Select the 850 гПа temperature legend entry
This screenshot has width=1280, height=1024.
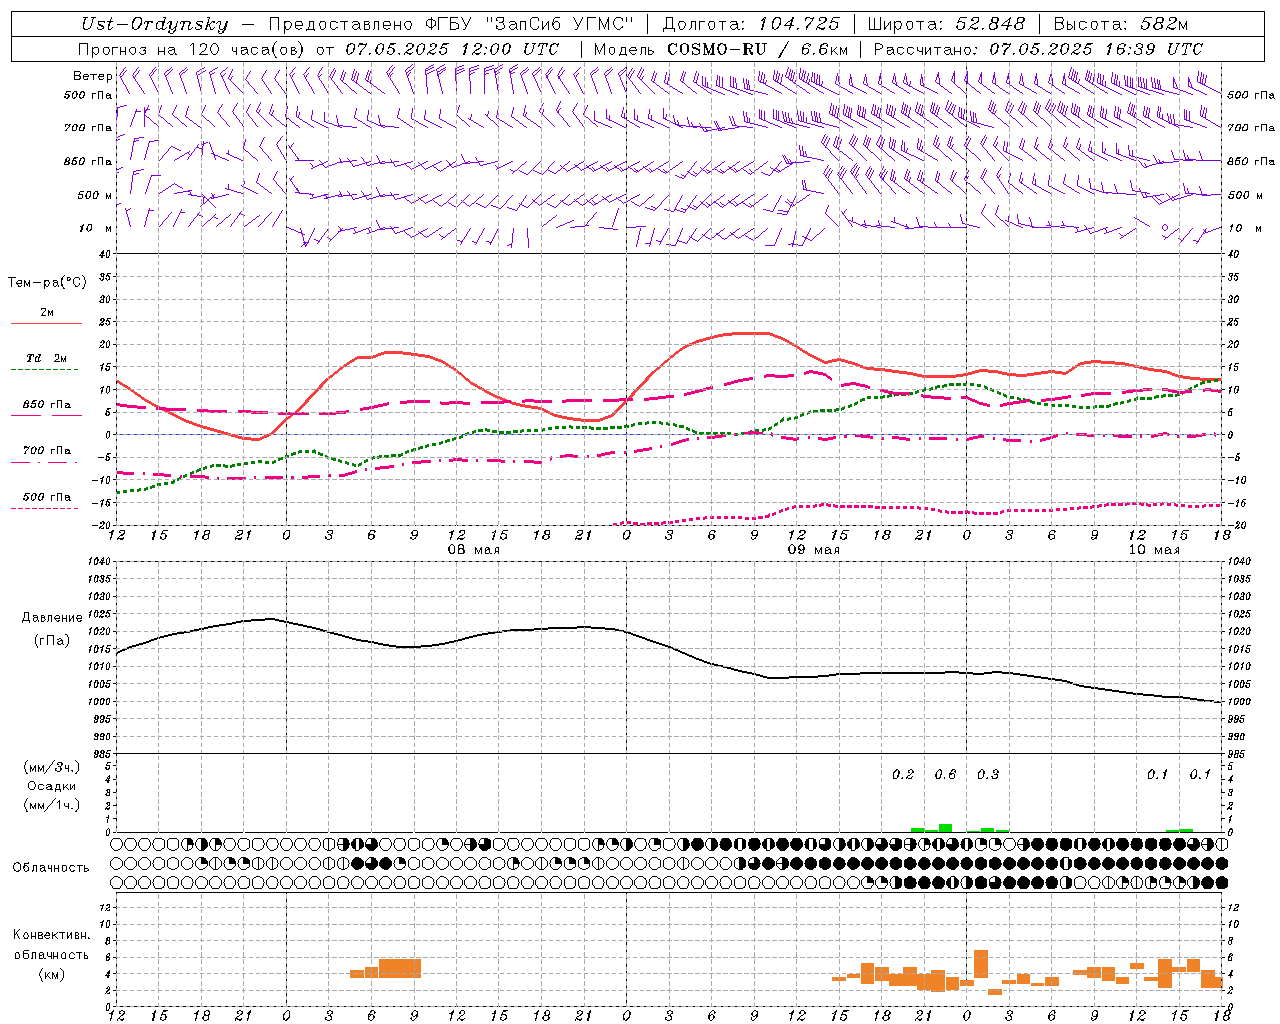click(x=47, y=405)
